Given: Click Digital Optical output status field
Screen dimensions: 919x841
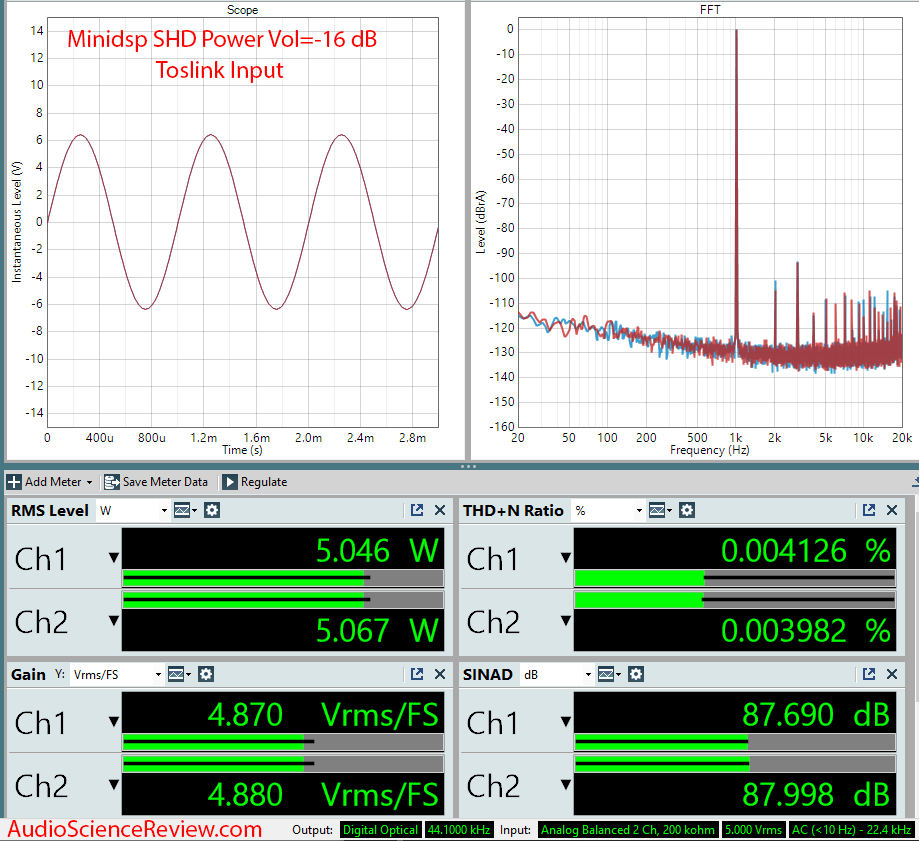Looking at the screenshot, I should pyautogui.click(x=380, y=830).
